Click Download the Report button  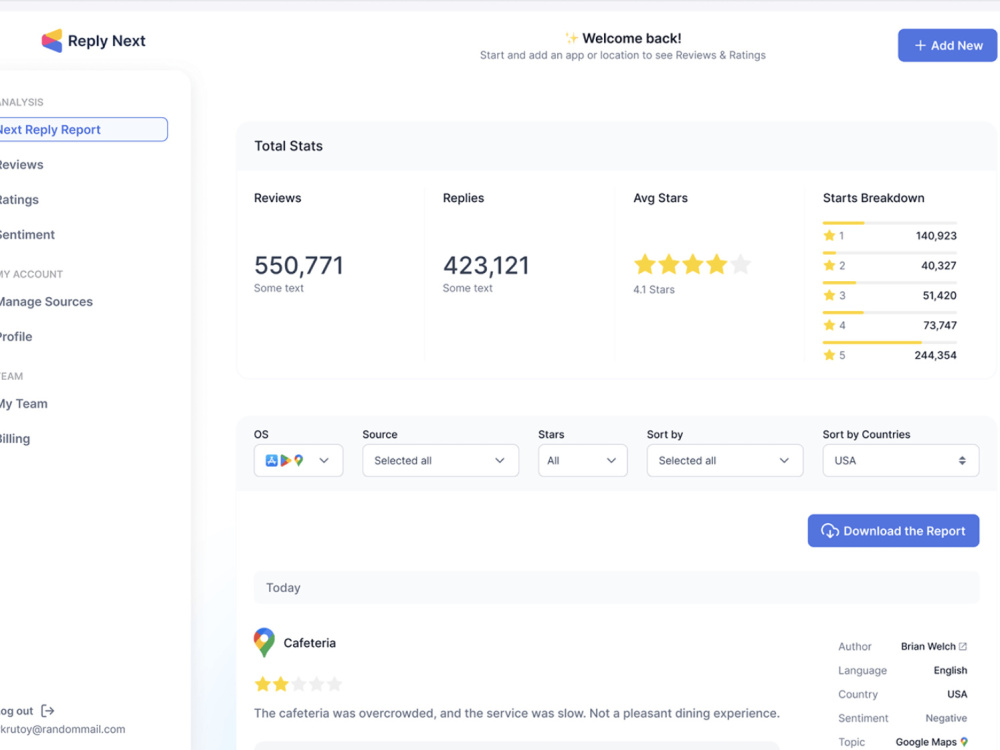893,531
